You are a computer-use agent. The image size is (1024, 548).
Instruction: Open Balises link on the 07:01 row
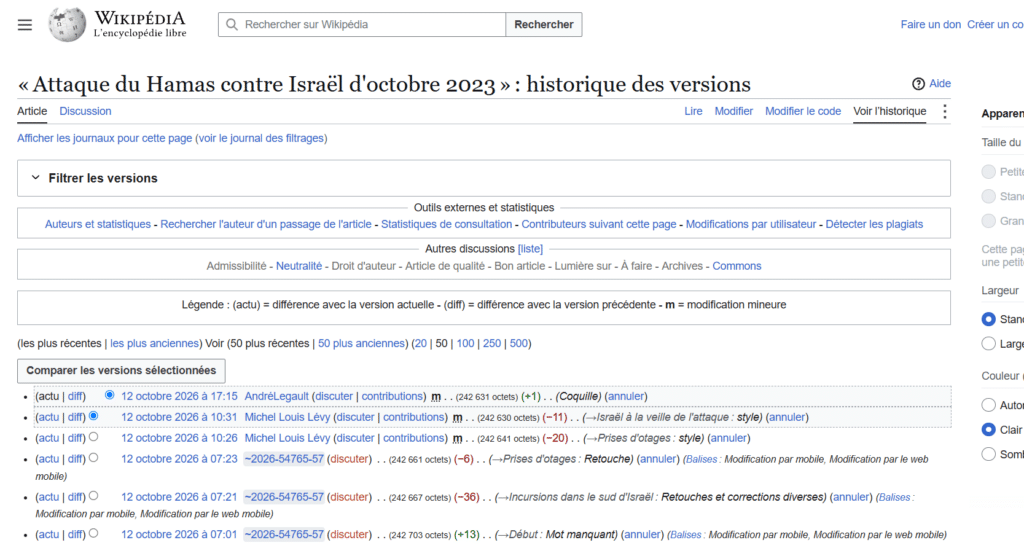[x=686, y=534]
